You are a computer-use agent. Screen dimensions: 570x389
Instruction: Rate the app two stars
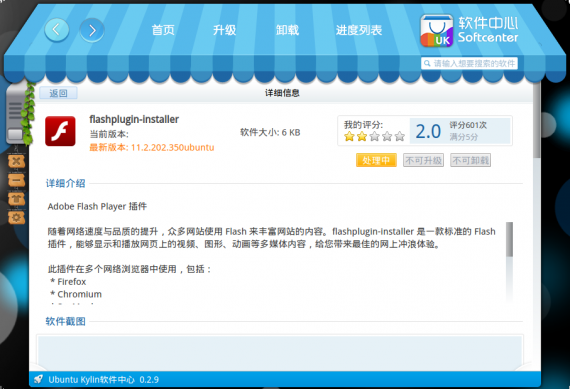point(362,137)
